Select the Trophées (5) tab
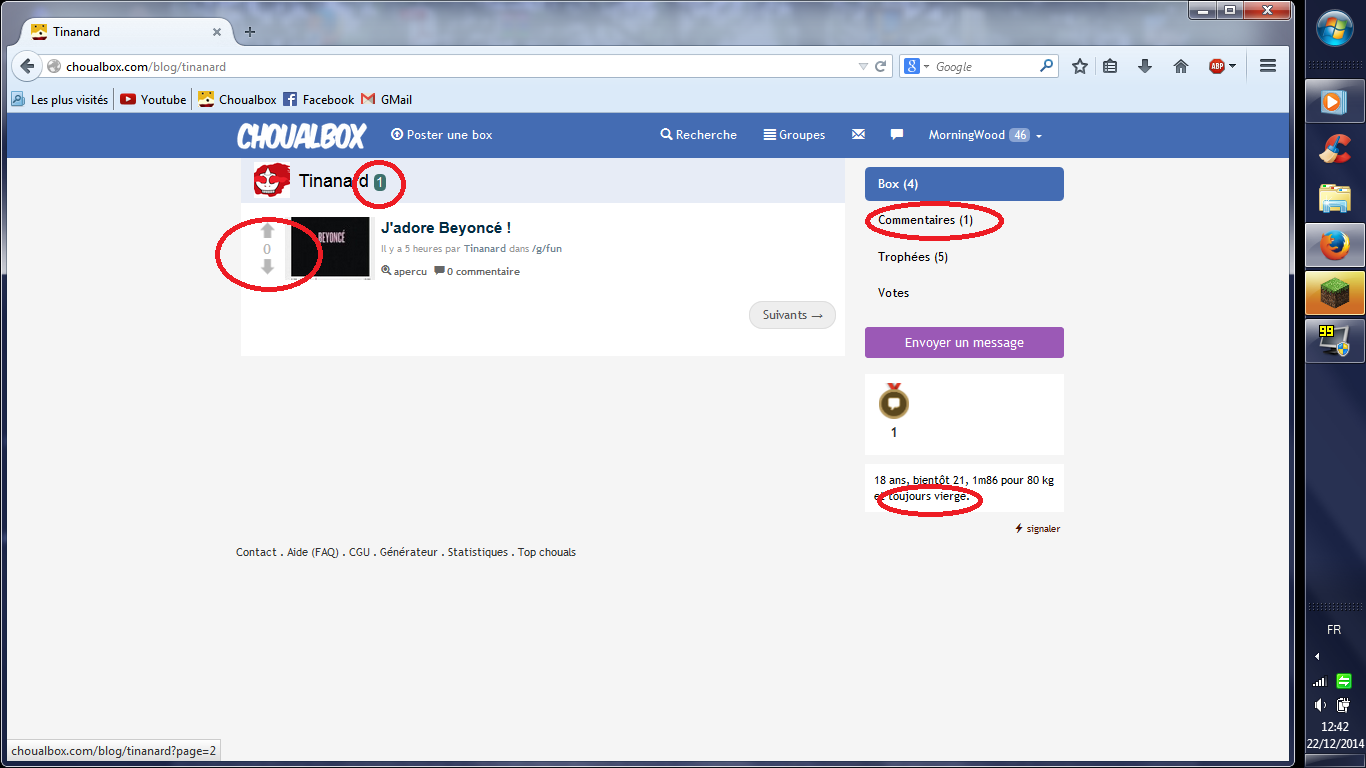The width and height of the screenshot is (1366, 768). pos(912,257)
